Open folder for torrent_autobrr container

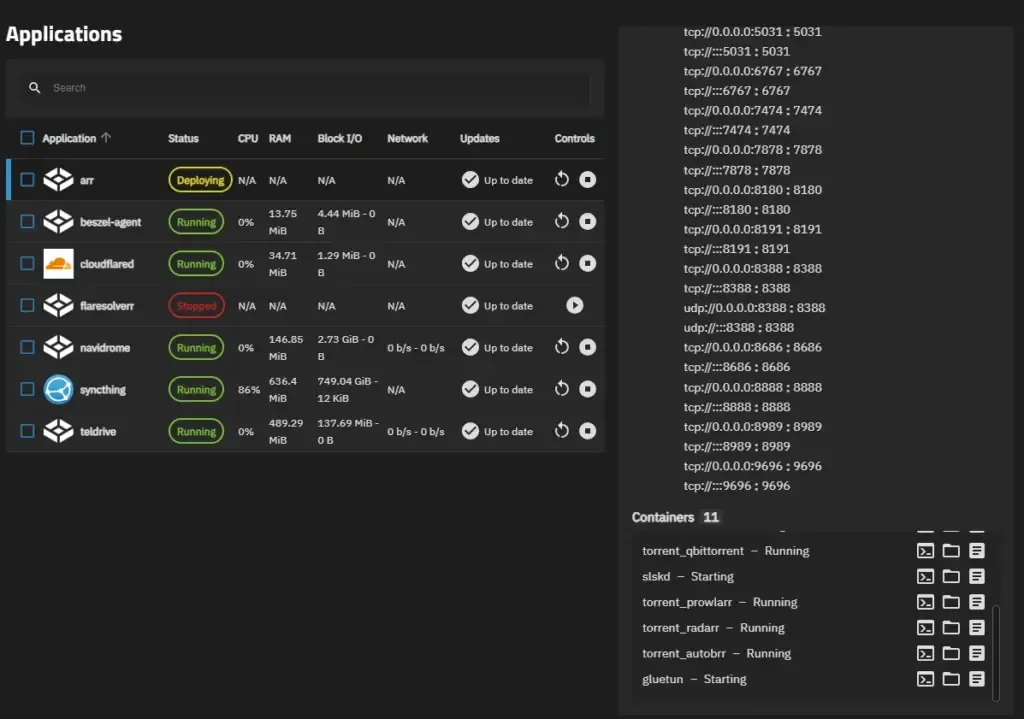[951, 653]
